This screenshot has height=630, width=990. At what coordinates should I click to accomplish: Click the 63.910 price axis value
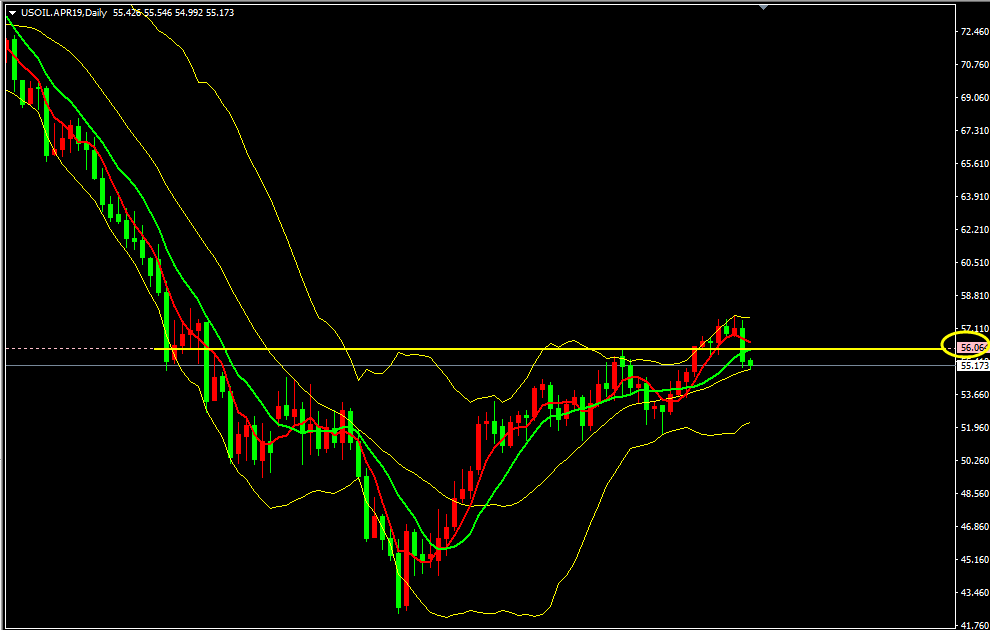974,196
